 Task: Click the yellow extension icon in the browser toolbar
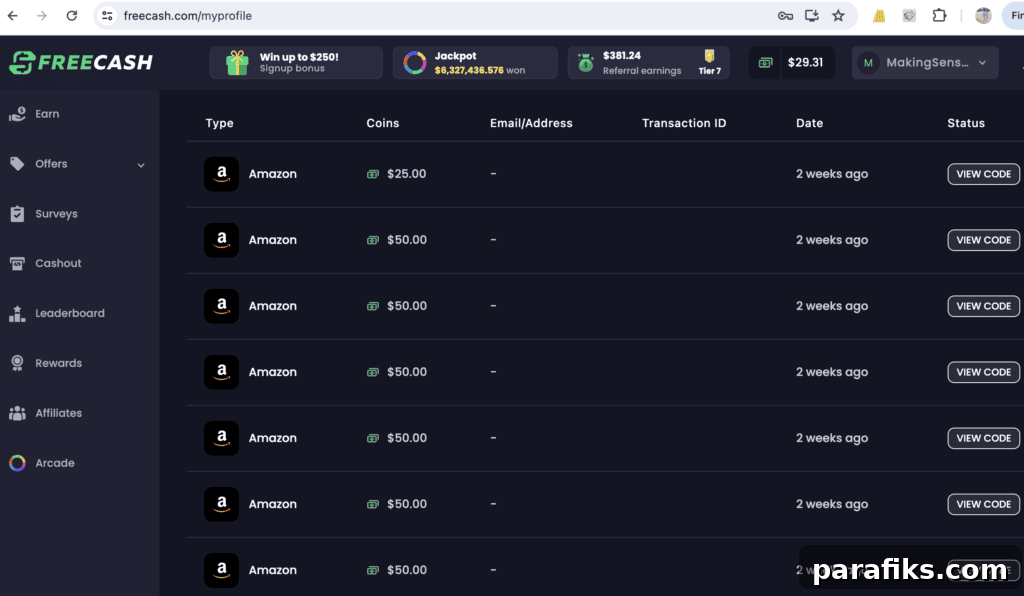pyautogui.click(x=879, y=16)
